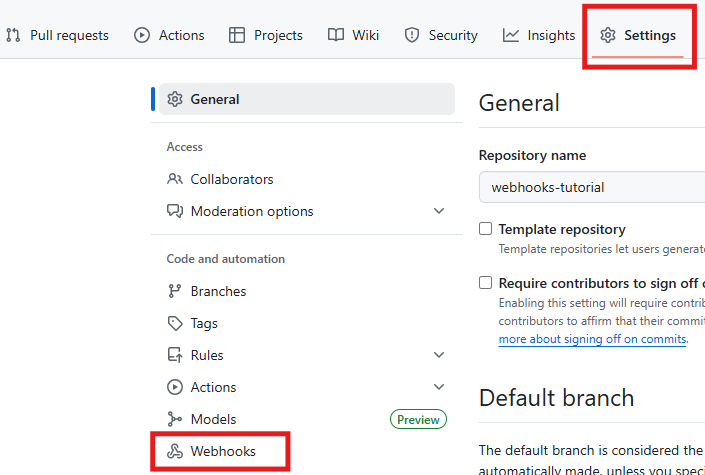
Task: Select the Settings tab
Action: point(638,35)
